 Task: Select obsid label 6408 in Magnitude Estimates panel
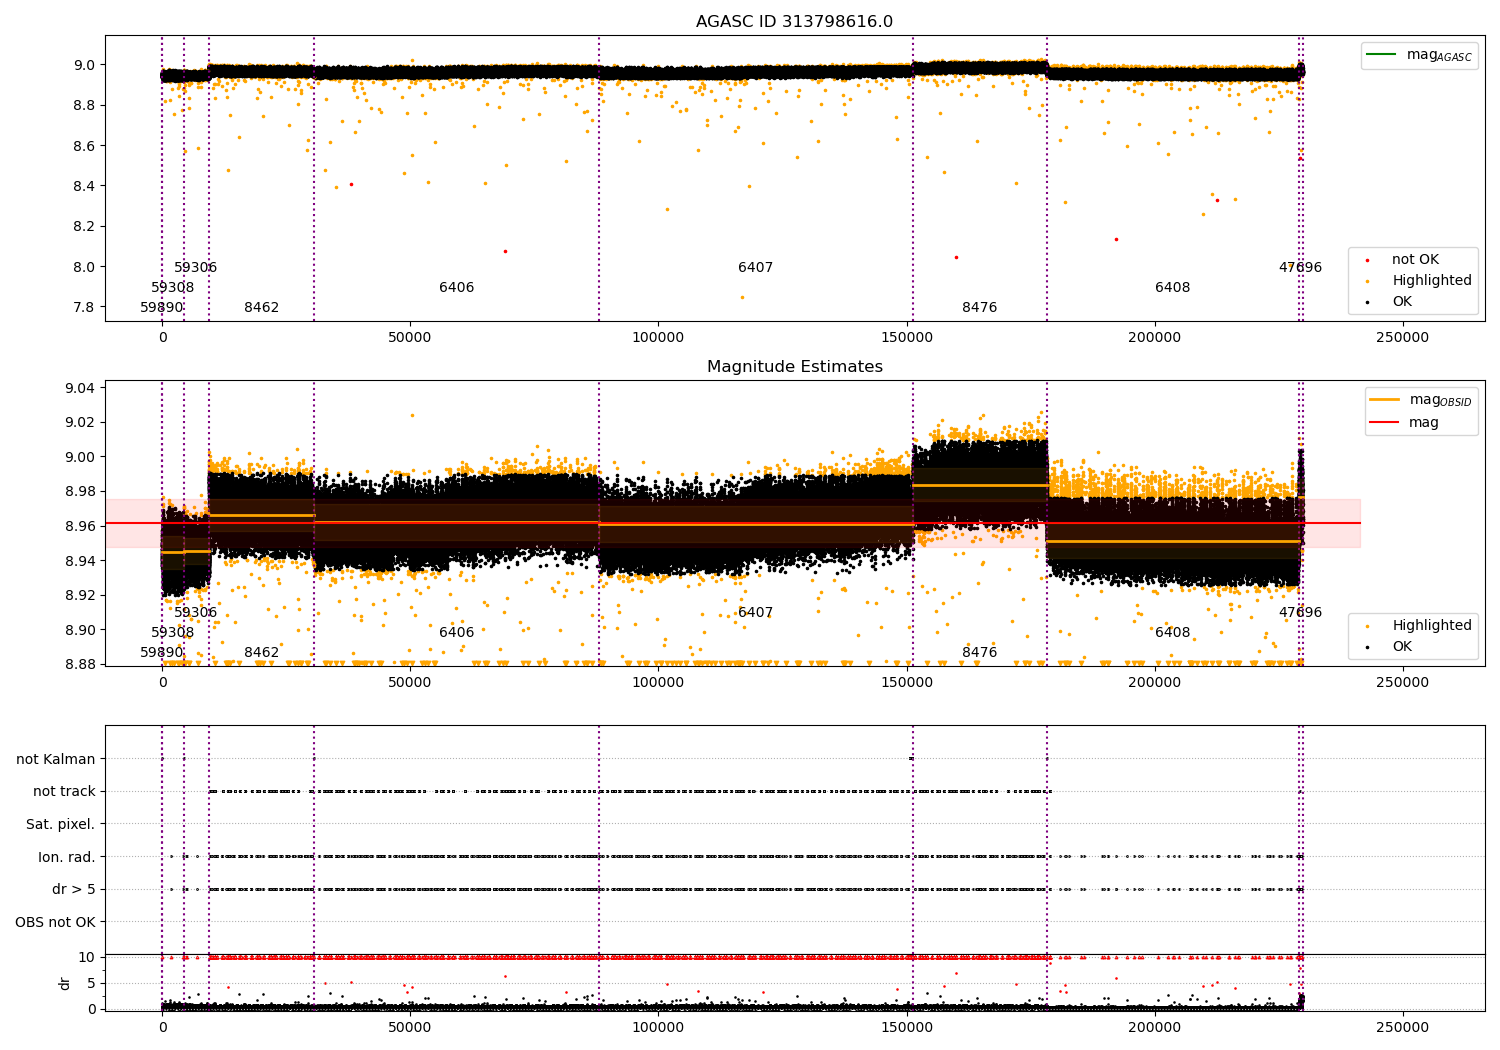tap(1173, 633)
